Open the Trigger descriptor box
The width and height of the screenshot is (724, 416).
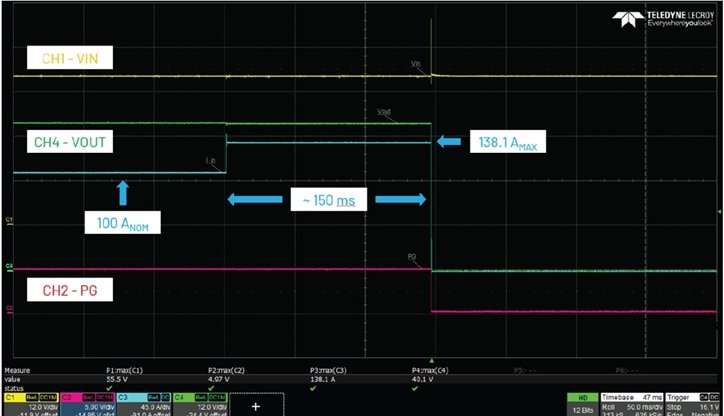pyautogui.click(x=693, y=404)
